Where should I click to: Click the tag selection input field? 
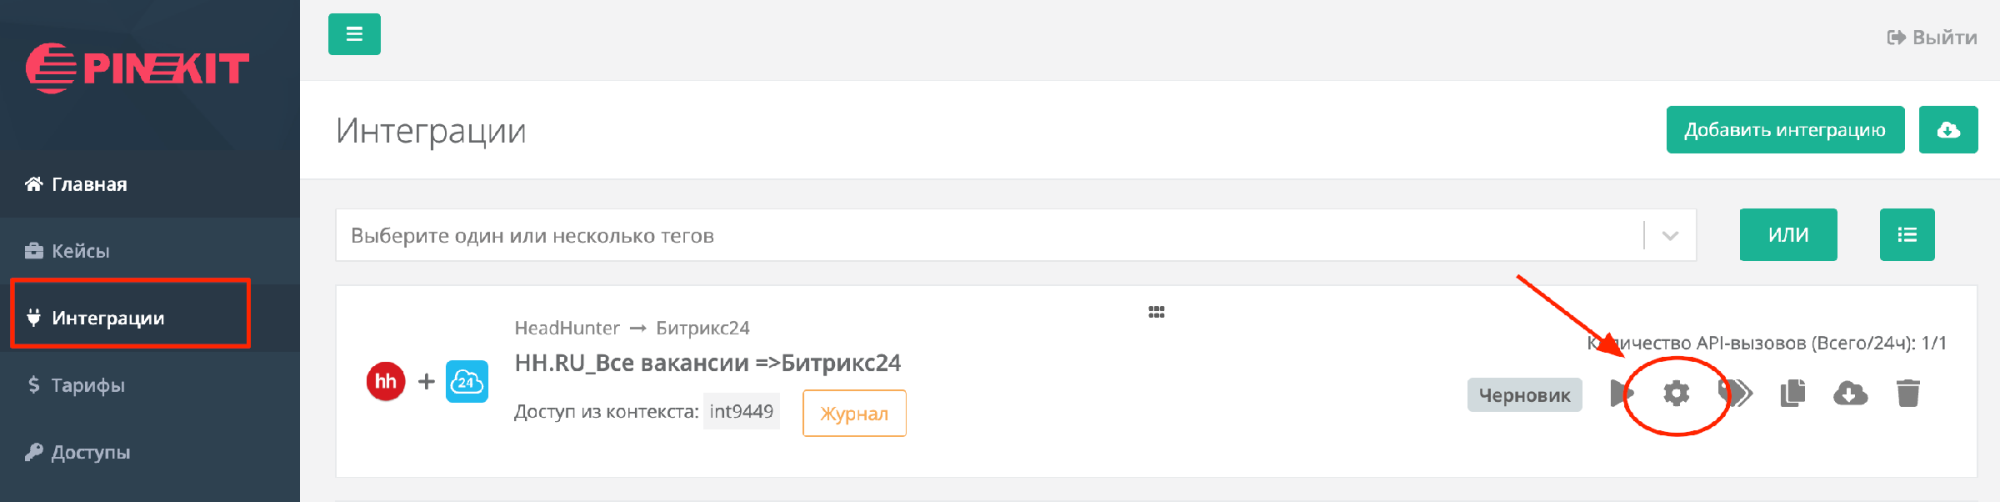[990, 236]
